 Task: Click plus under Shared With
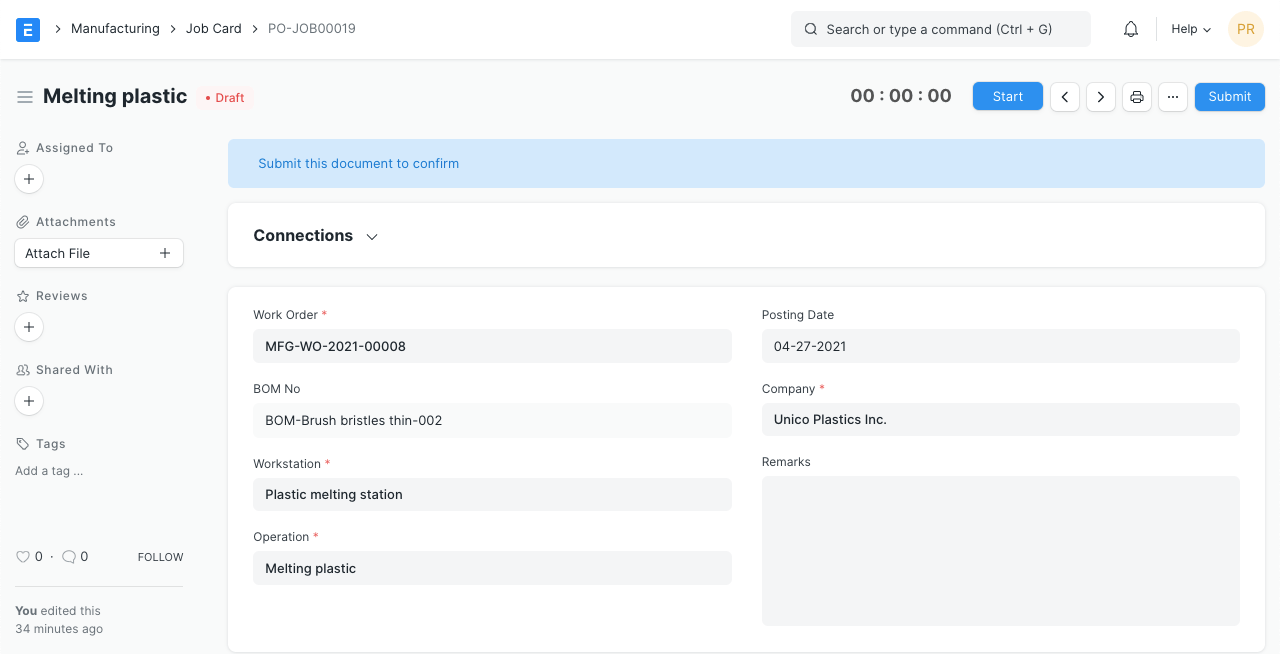coord(29,401)
